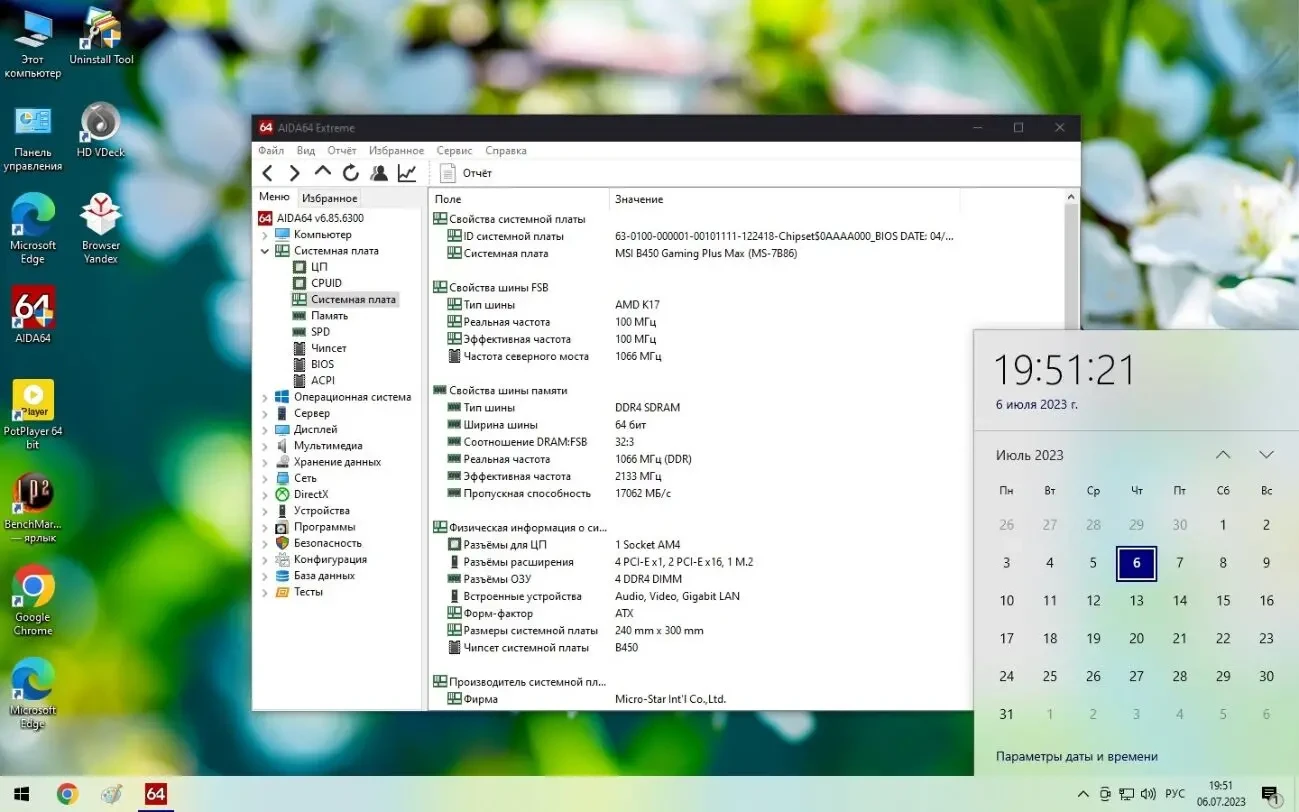The height and width of the screenshot is (812, 1299).
Task: Click the previous month chevron in calendar
Action: pos(1222,455)
